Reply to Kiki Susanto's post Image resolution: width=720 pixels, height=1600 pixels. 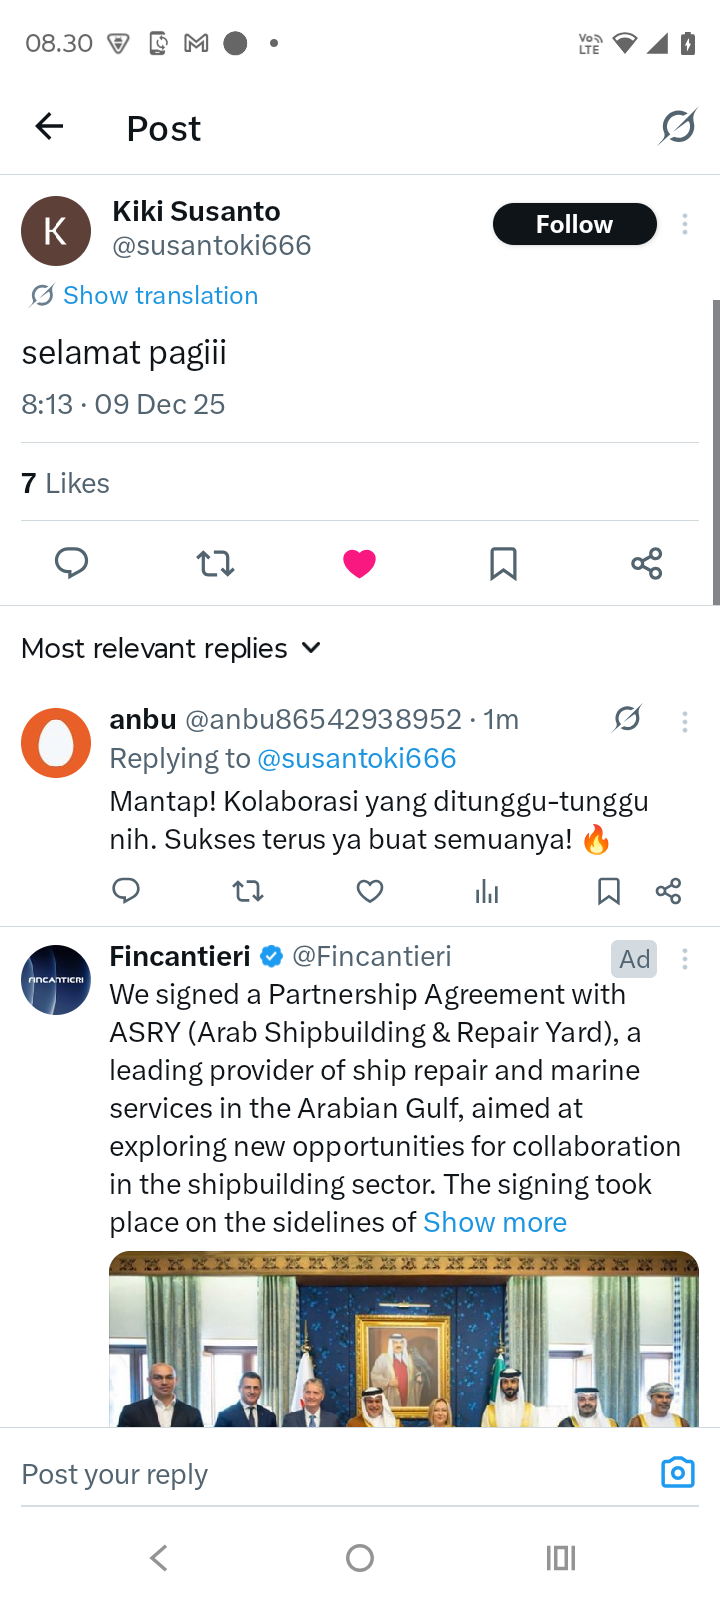point(71,563)
